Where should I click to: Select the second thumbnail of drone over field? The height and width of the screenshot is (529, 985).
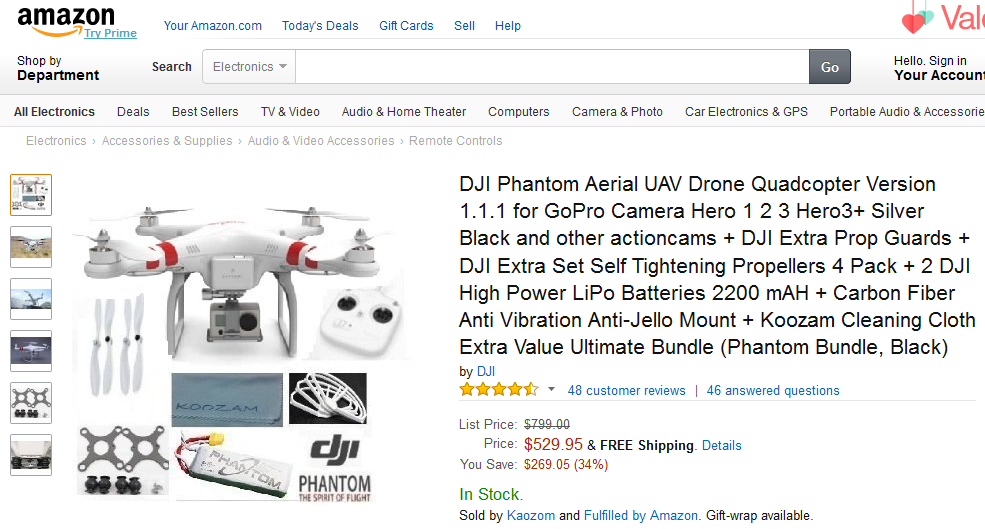tap(31, 247)
